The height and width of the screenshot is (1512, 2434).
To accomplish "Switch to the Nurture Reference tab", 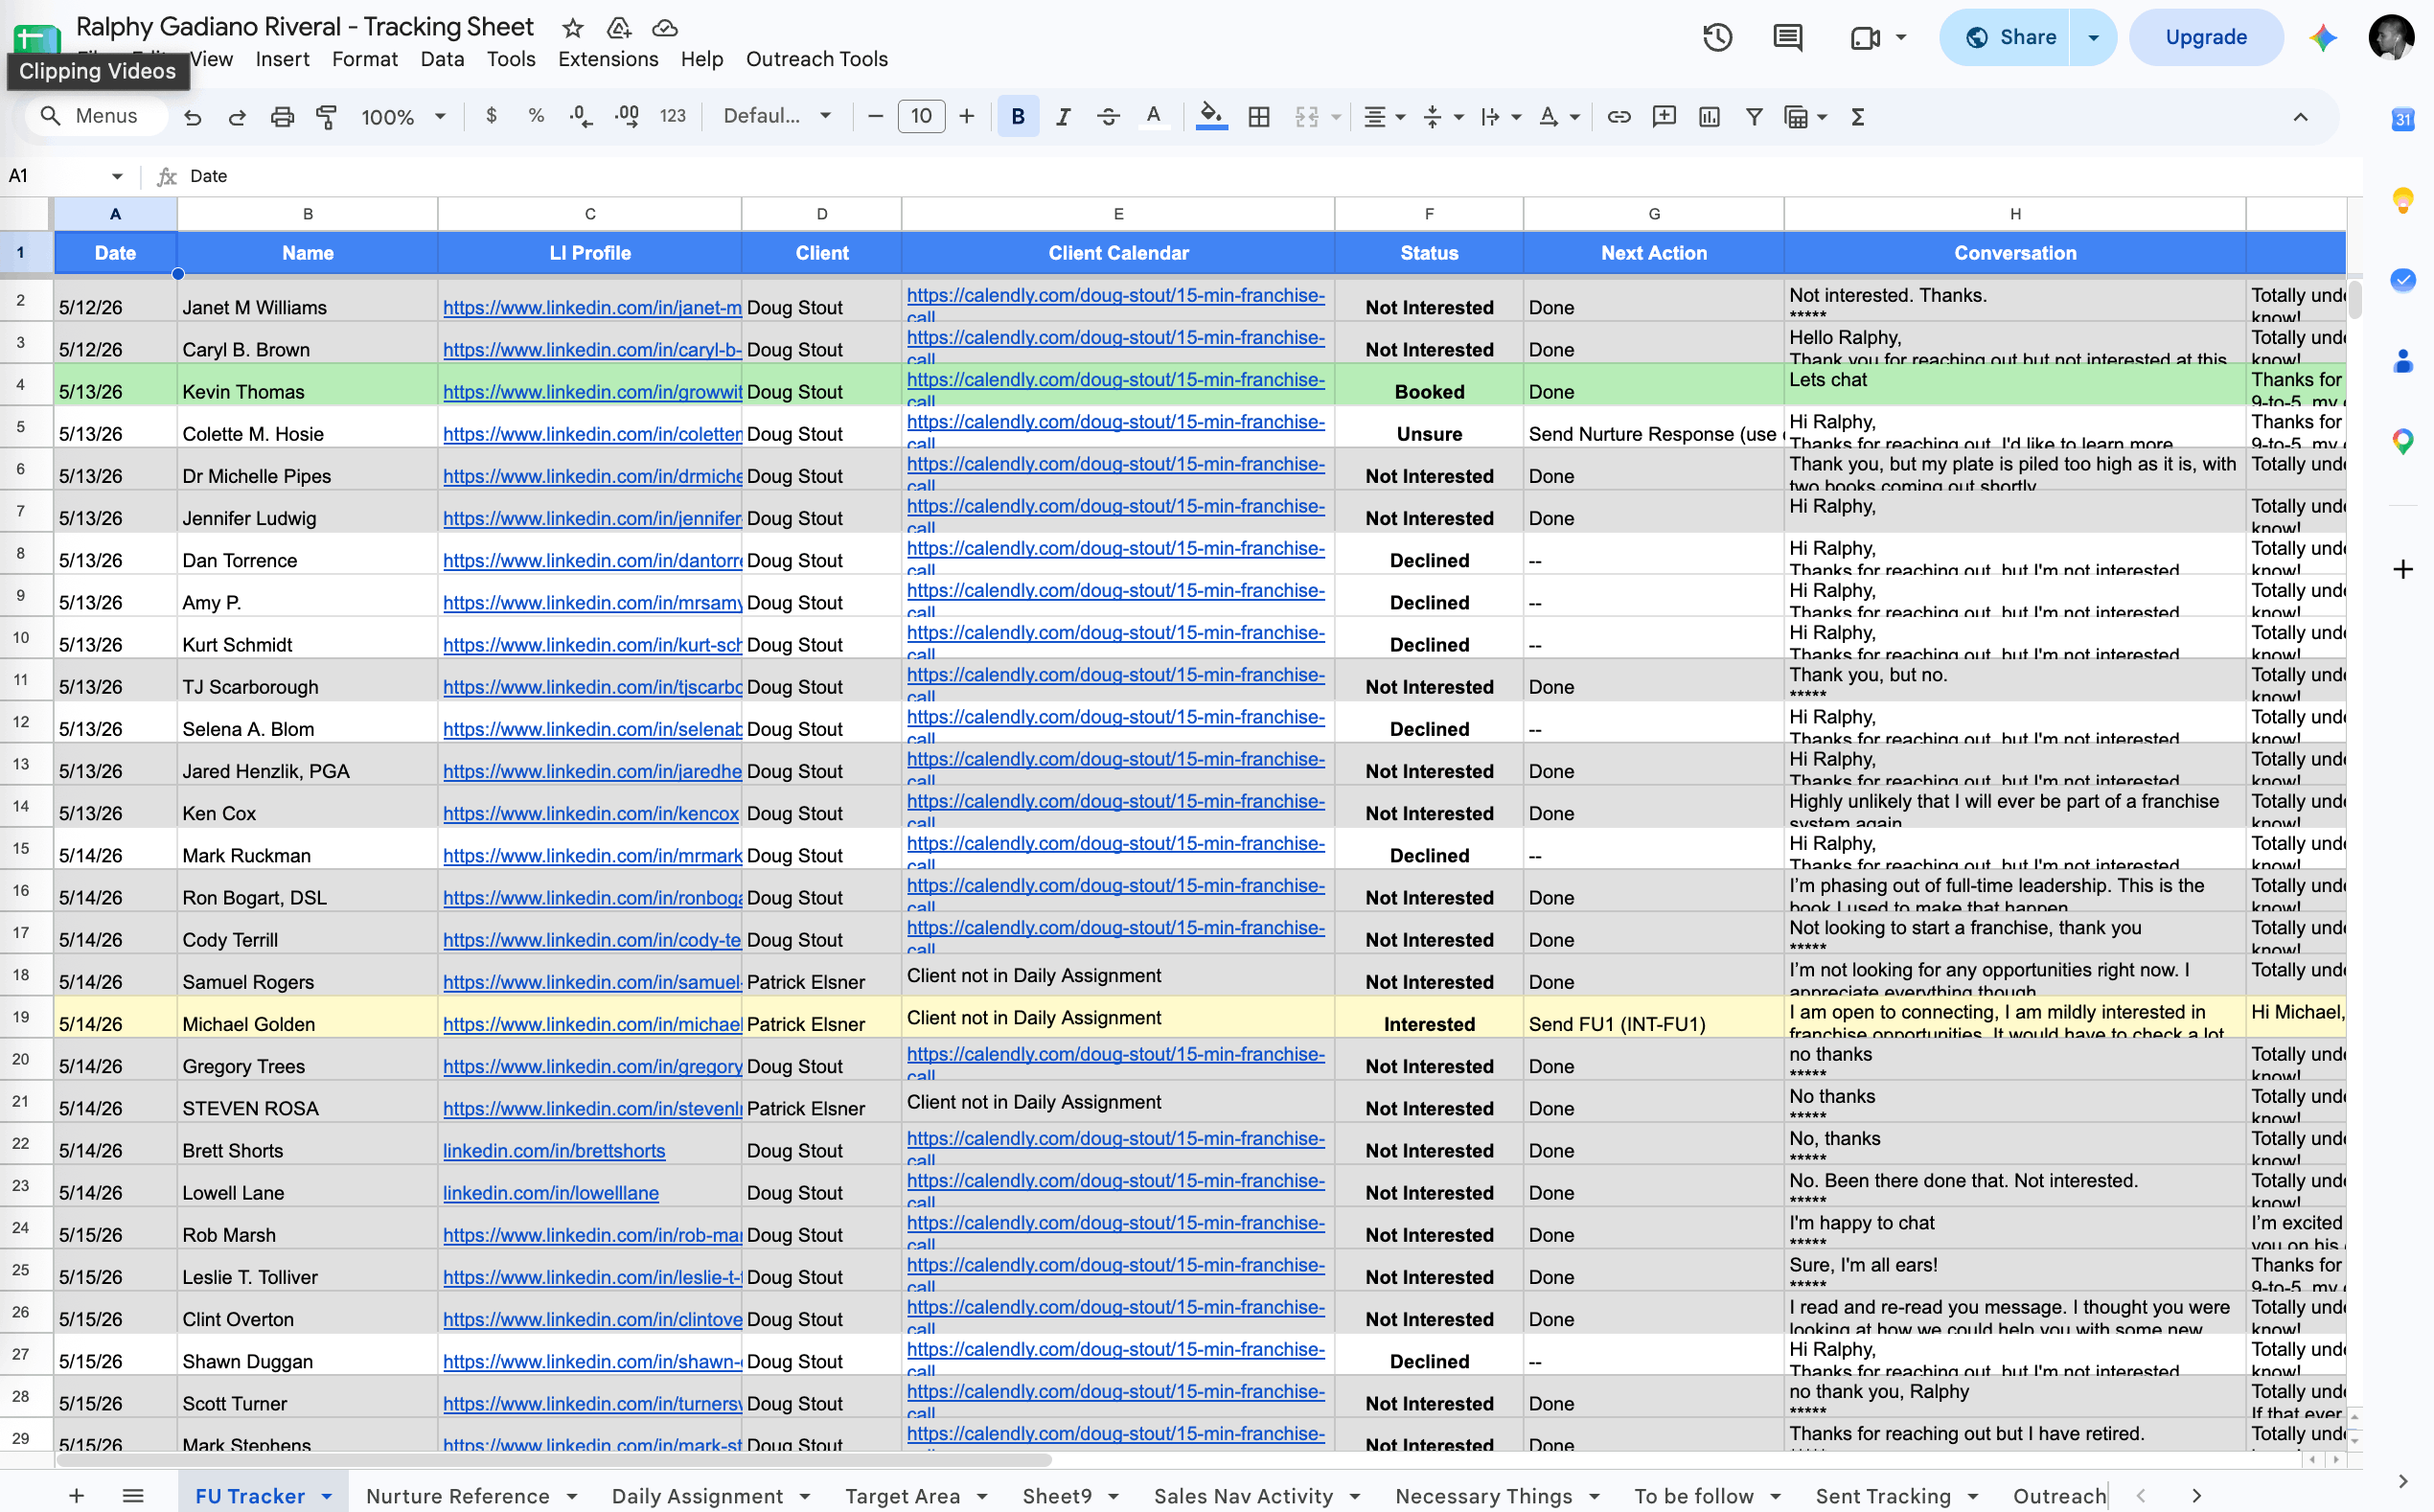I will coord(457,1496).
